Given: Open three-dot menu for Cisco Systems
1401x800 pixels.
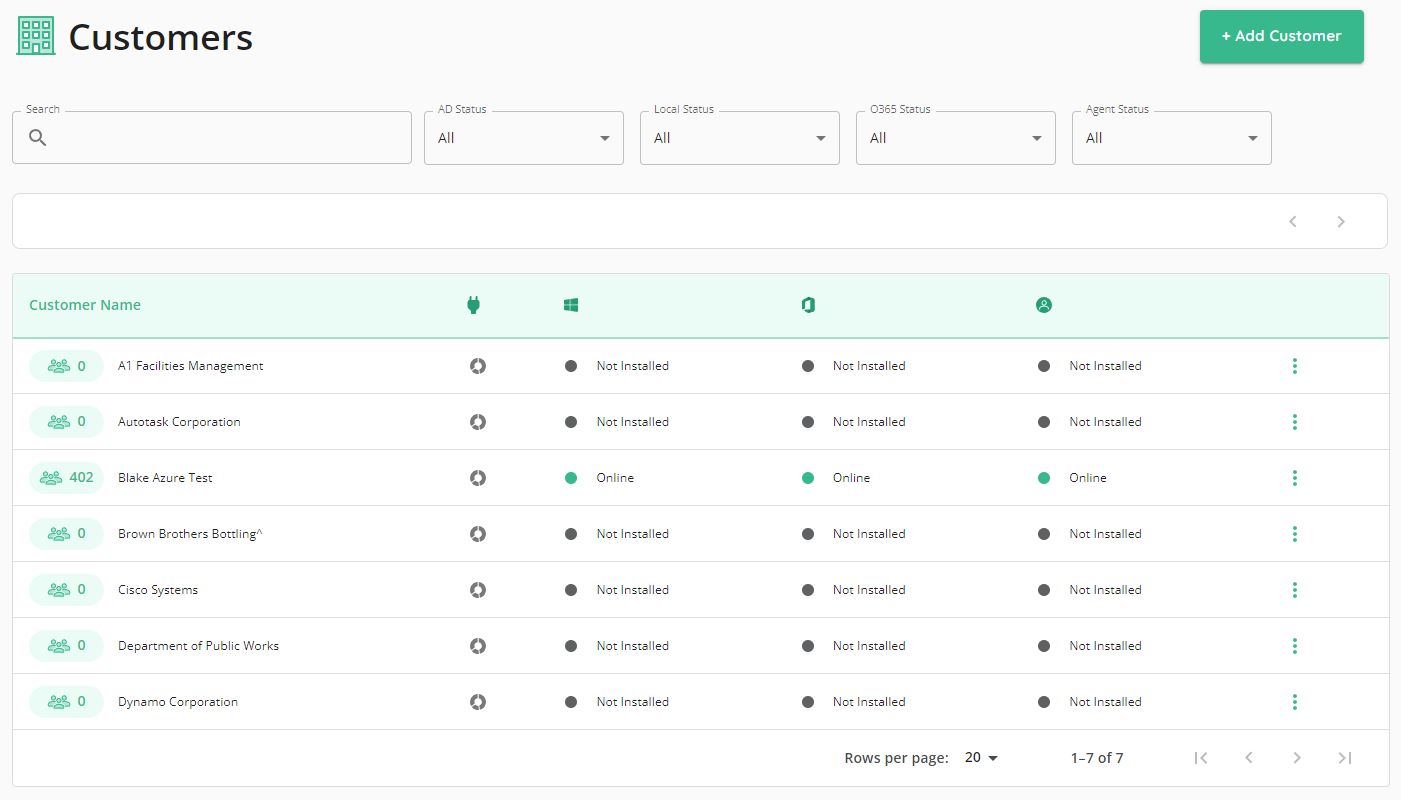Looking at the screenshot, I should (x=1294, y=590).
